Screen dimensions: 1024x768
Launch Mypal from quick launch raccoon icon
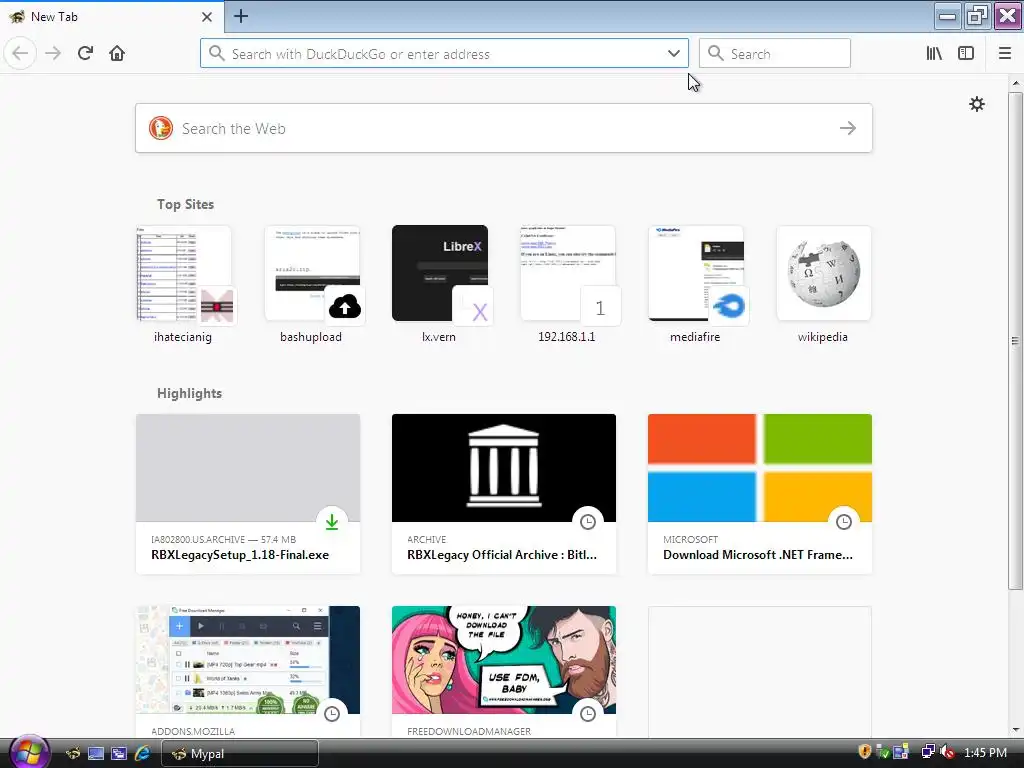point(73,754)
